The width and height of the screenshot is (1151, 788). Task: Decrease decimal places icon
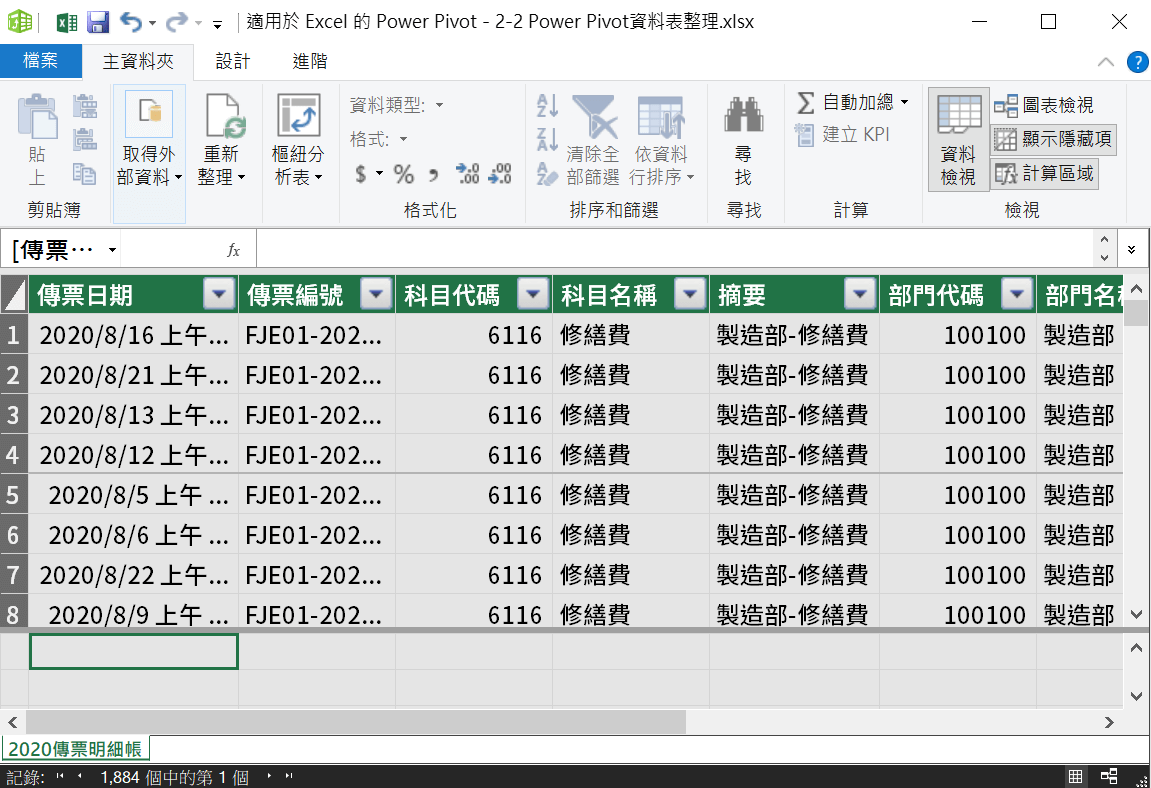pos(500,174)
